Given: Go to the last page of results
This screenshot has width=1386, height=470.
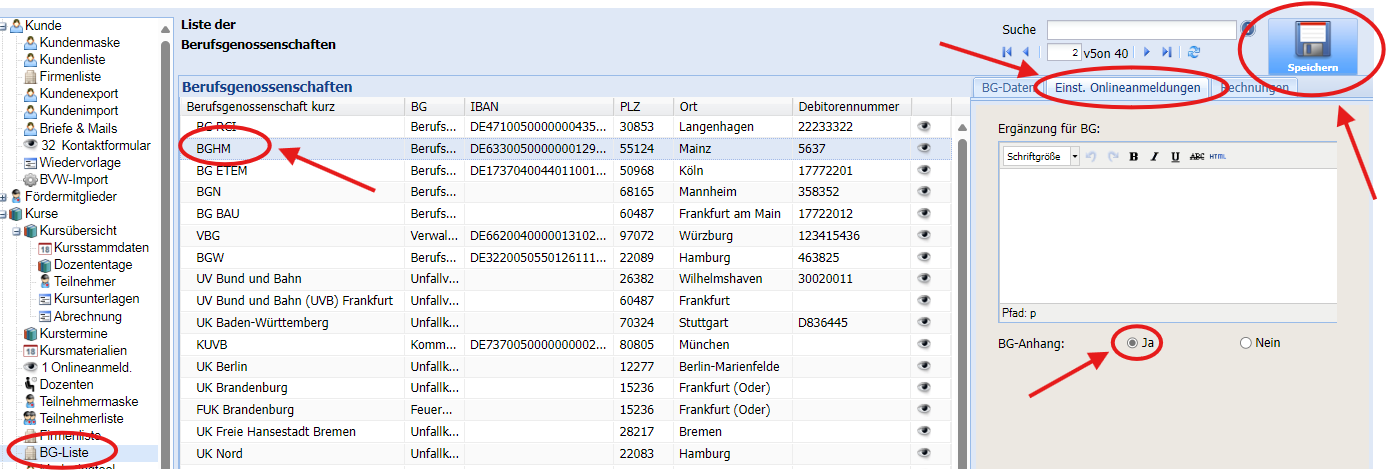Looking at the screenshot, I should coord(1167,52).
